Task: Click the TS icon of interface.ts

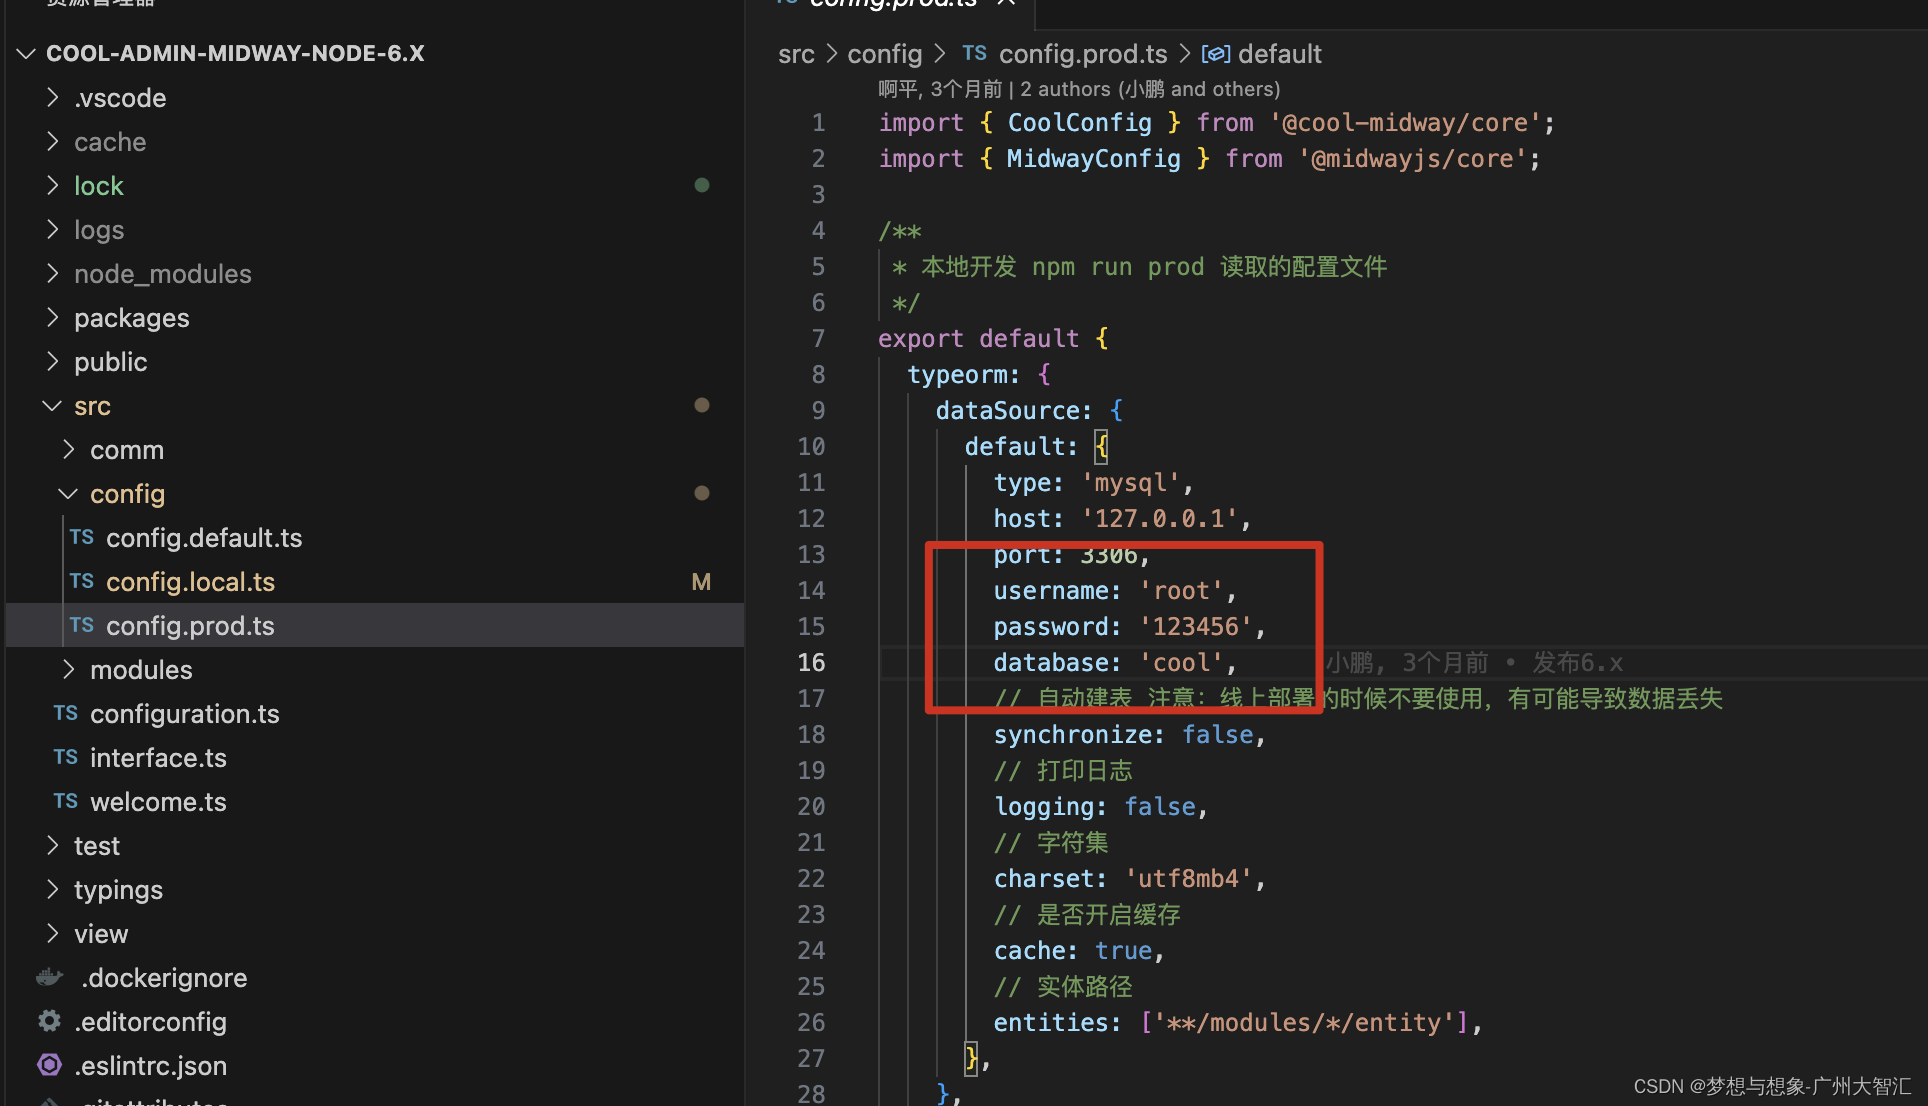Action: (66, 757)
